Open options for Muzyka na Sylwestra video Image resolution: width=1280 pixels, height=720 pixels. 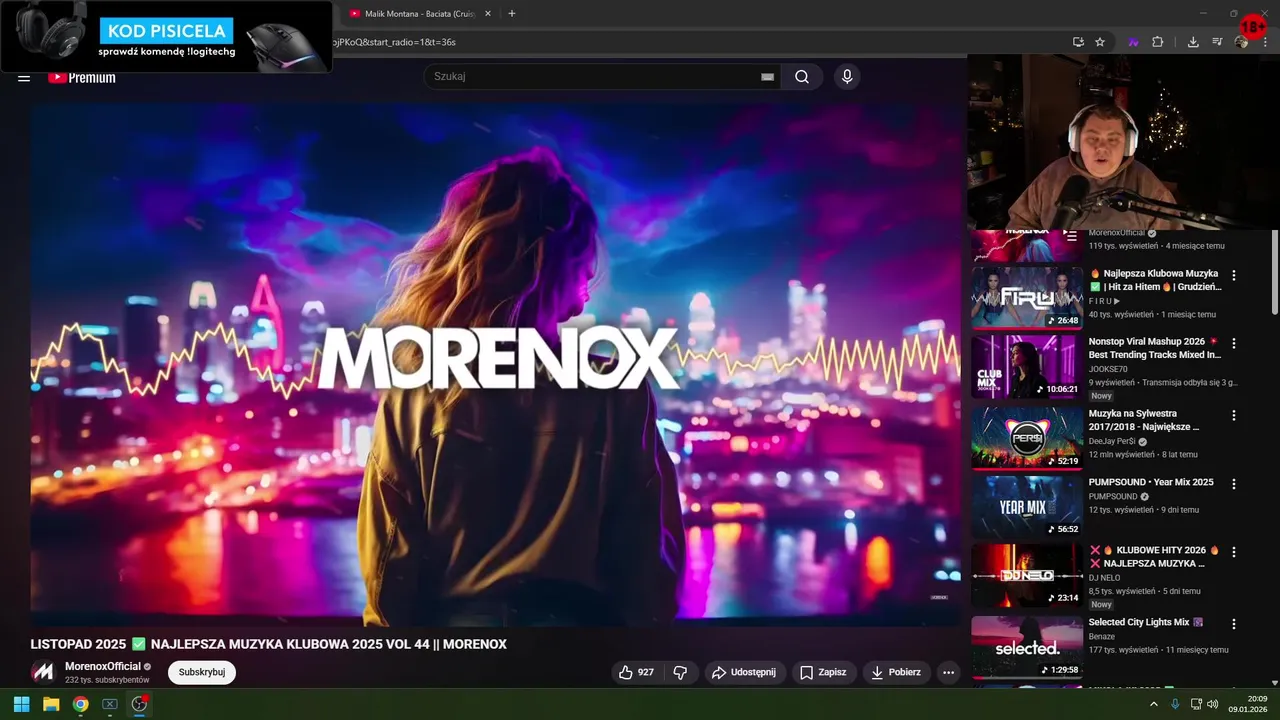(x=1234, y=415)
